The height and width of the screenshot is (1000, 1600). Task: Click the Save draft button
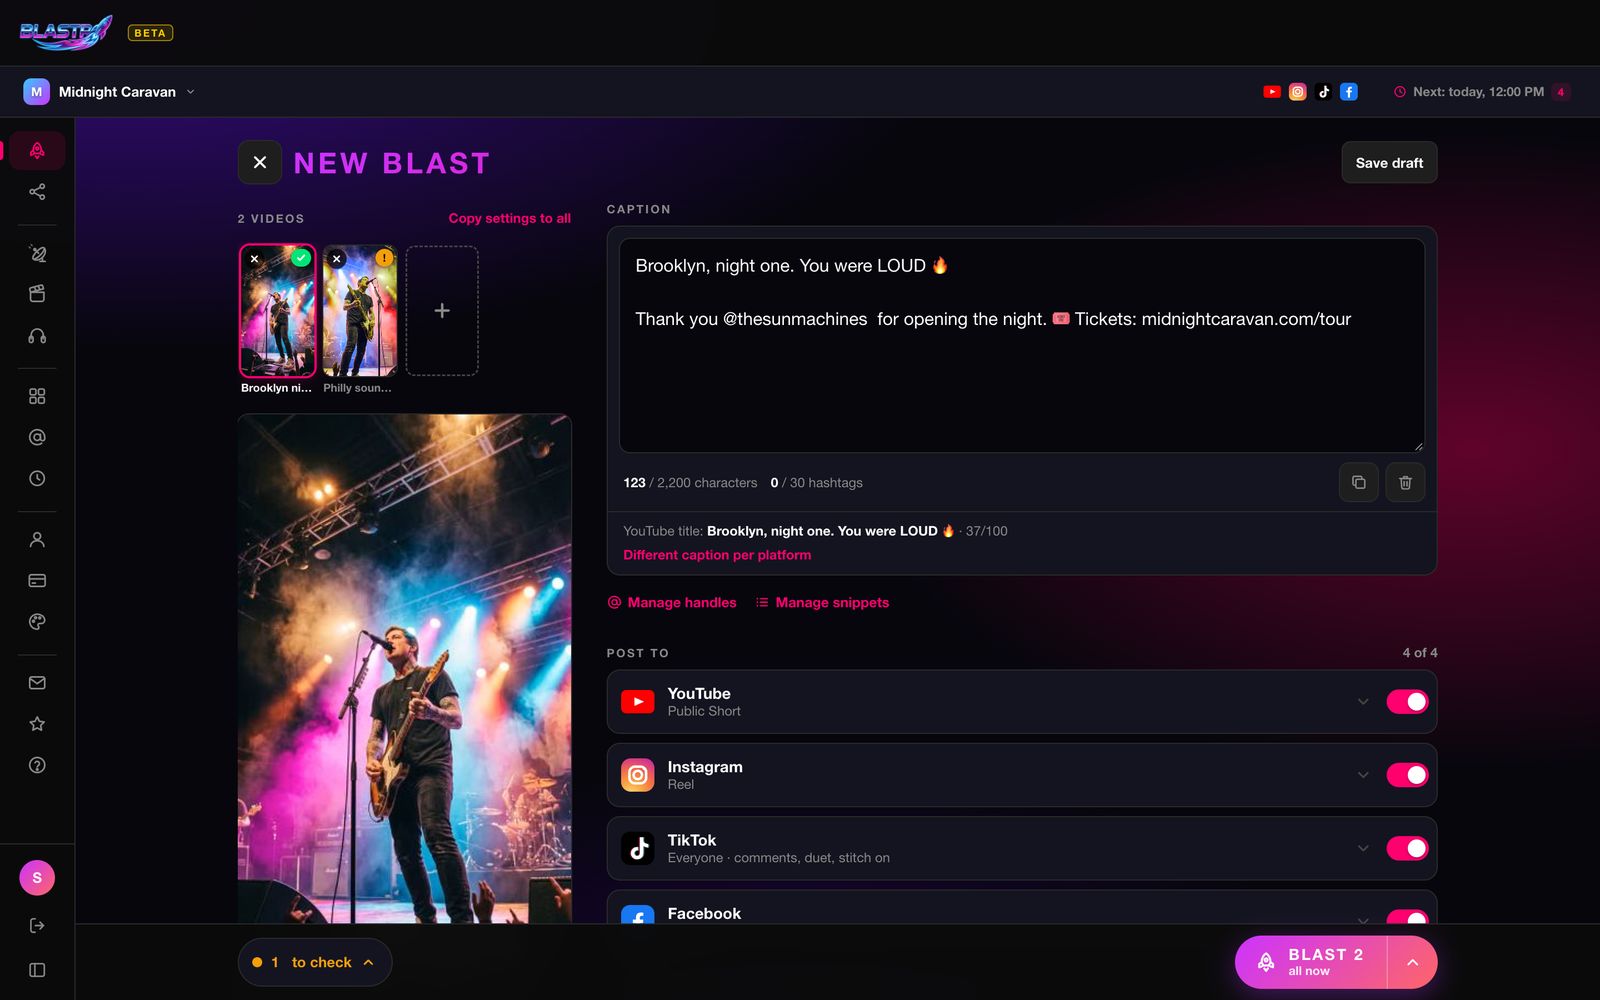(x=1389, y=163)
